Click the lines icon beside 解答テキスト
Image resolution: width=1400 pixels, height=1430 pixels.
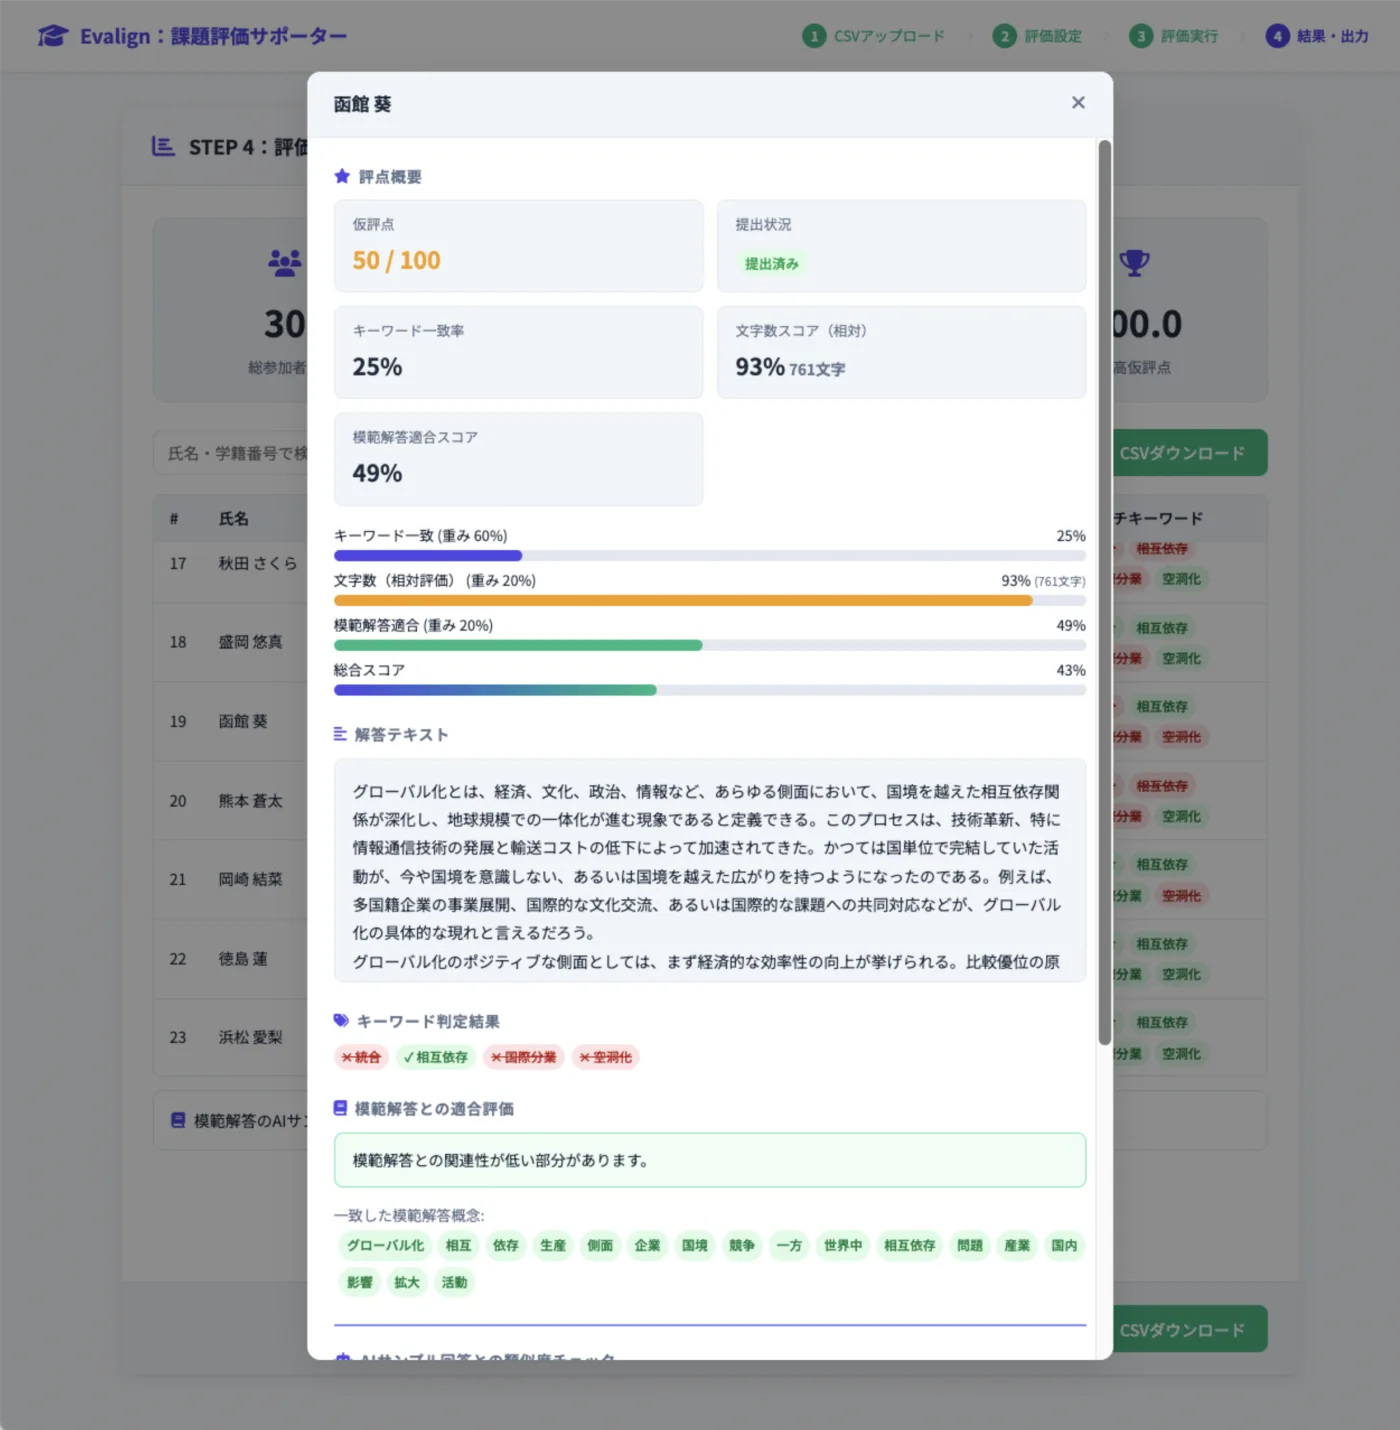coord(340,734)
